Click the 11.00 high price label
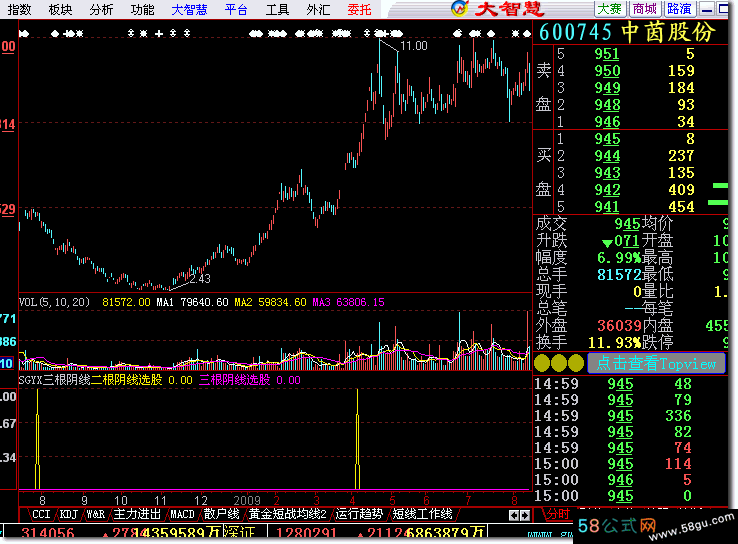Viewport: 738px width, 544px height. point(414,46)
